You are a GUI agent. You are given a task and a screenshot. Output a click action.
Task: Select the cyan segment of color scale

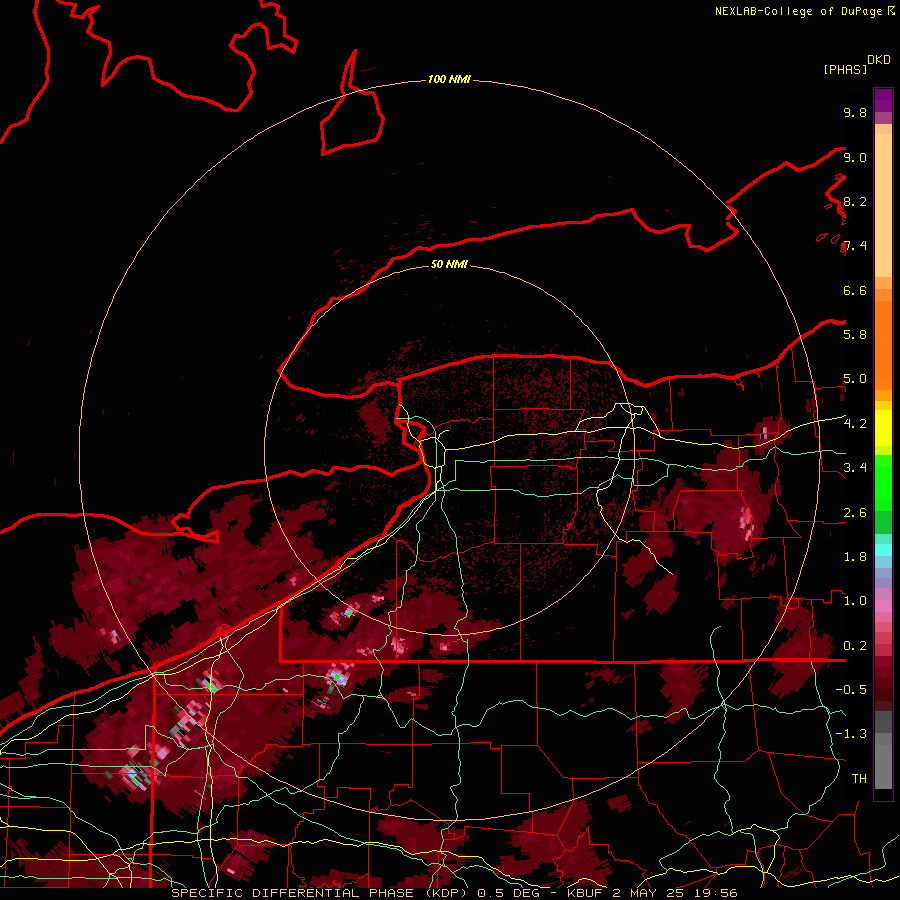click(883, 550)
